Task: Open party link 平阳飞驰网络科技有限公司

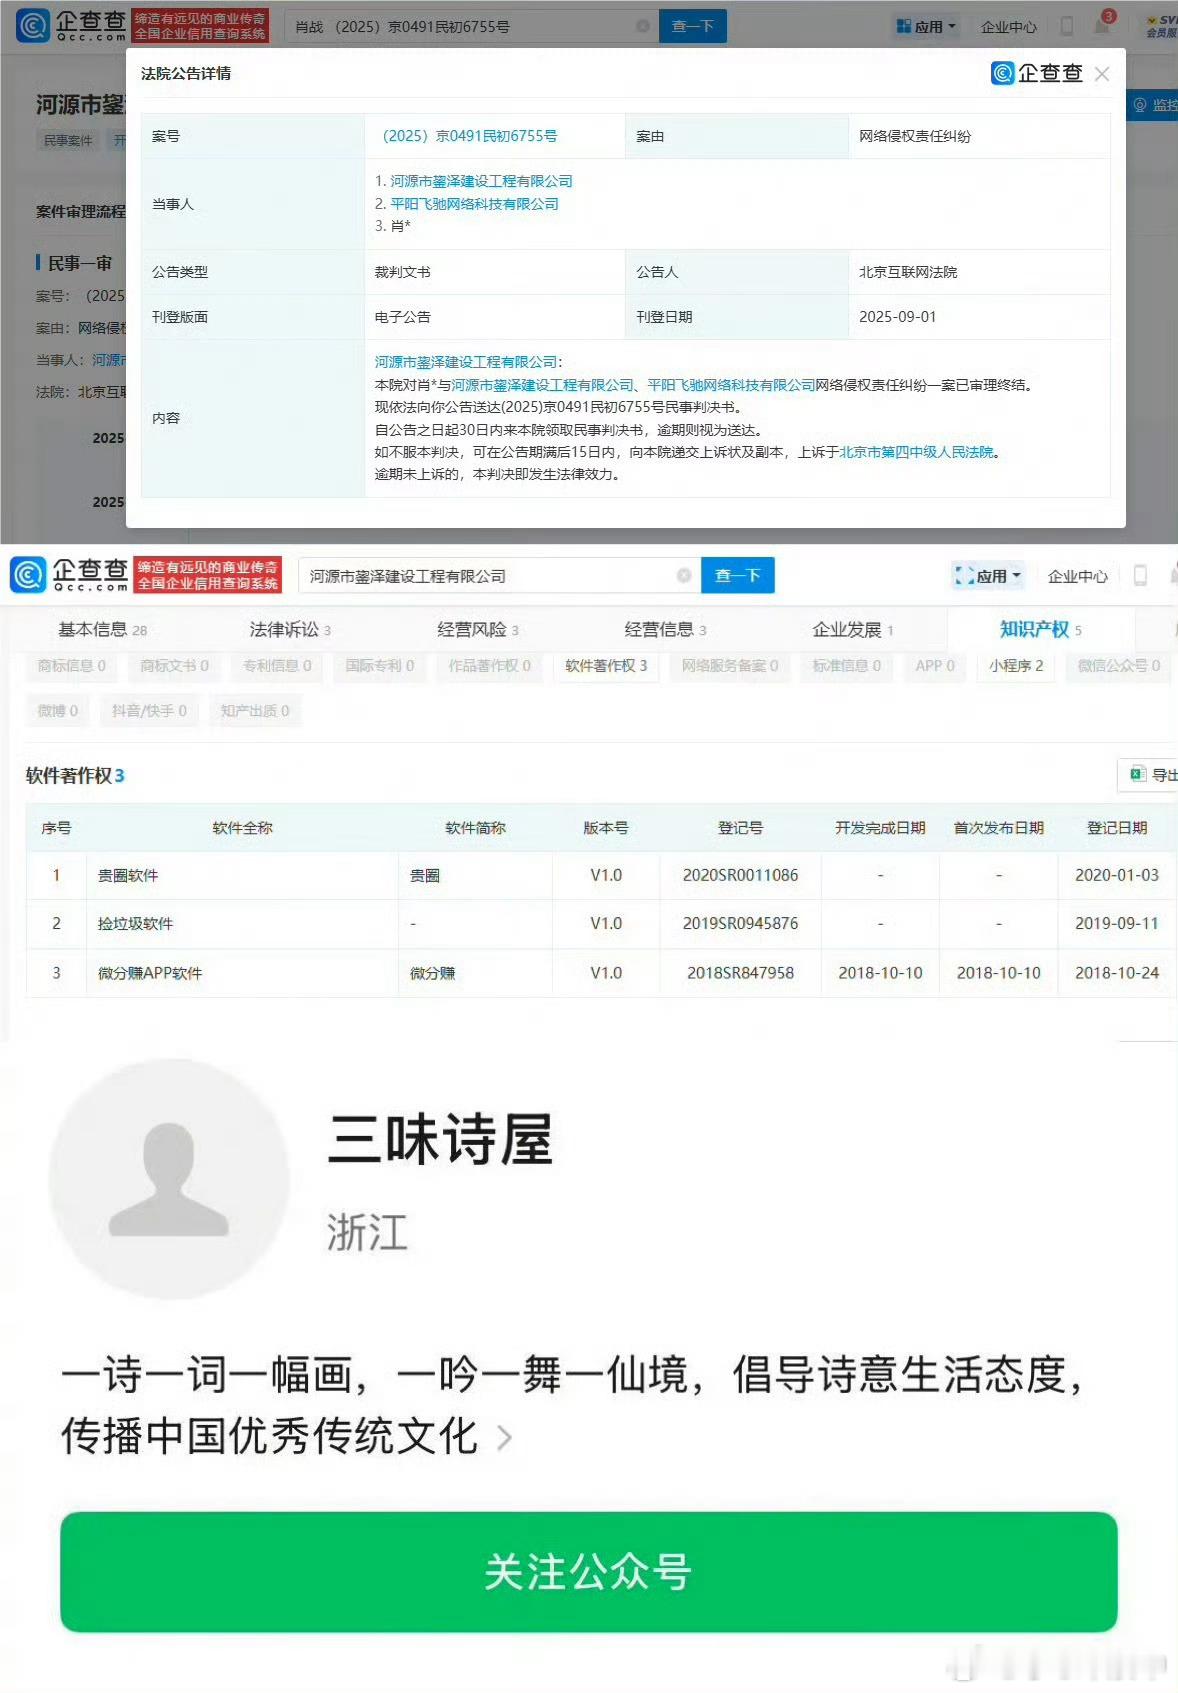Action: pyautogui.click(x=474, y=203)
